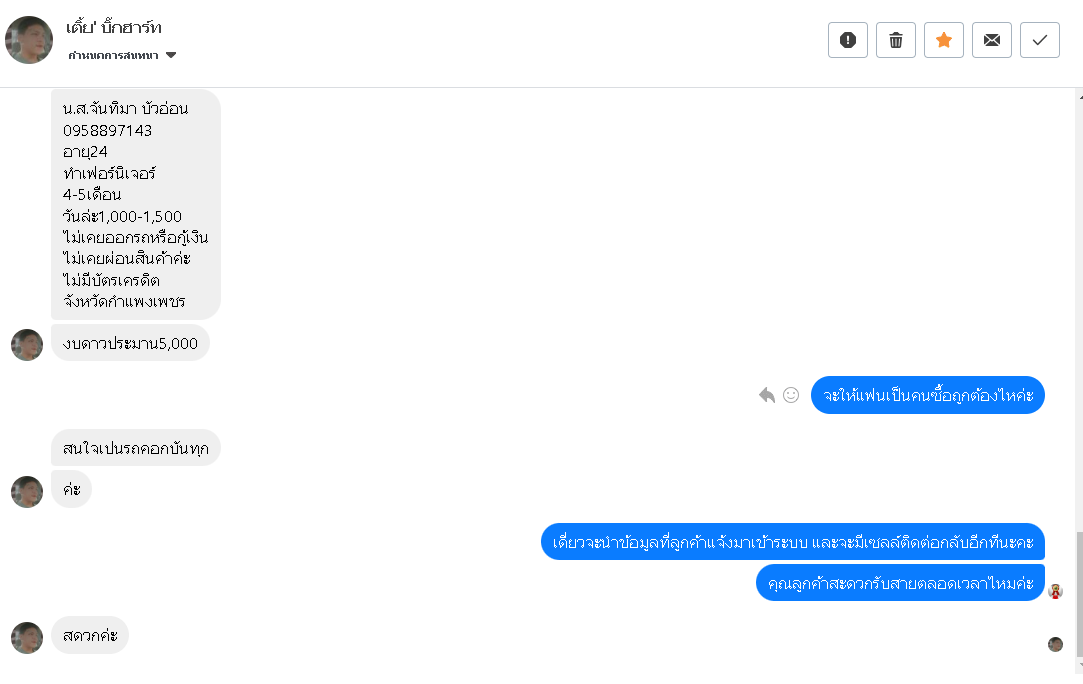Reply to message using arrow icon

pos(767,395)
